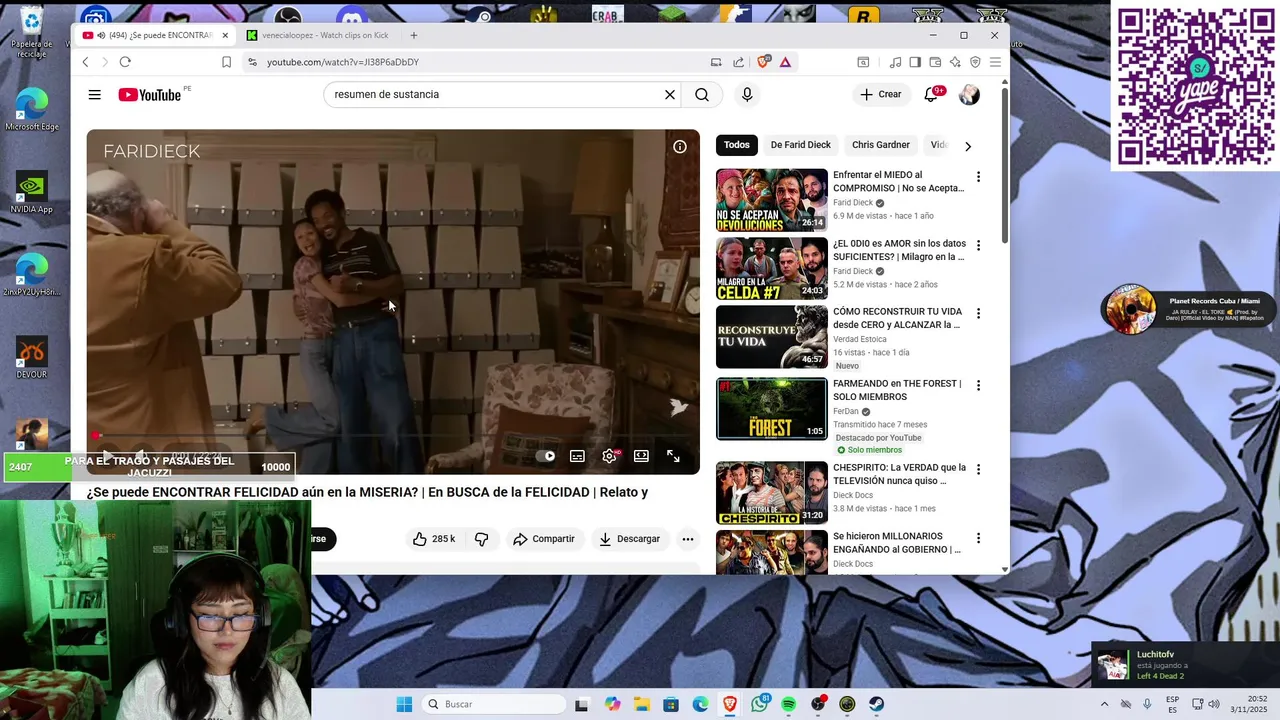Seek using the video progress bar
Screen dimensions: 1280x720
[x=393, y=436]
